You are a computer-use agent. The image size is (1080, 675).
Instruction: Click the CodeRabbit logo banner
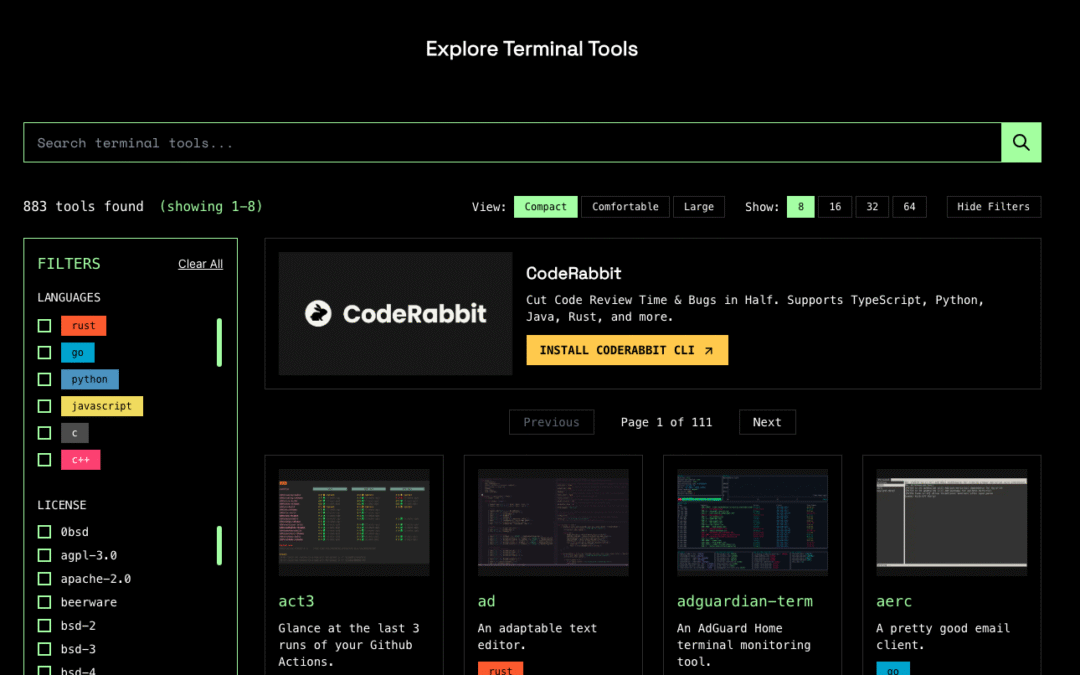pos(395,313)
